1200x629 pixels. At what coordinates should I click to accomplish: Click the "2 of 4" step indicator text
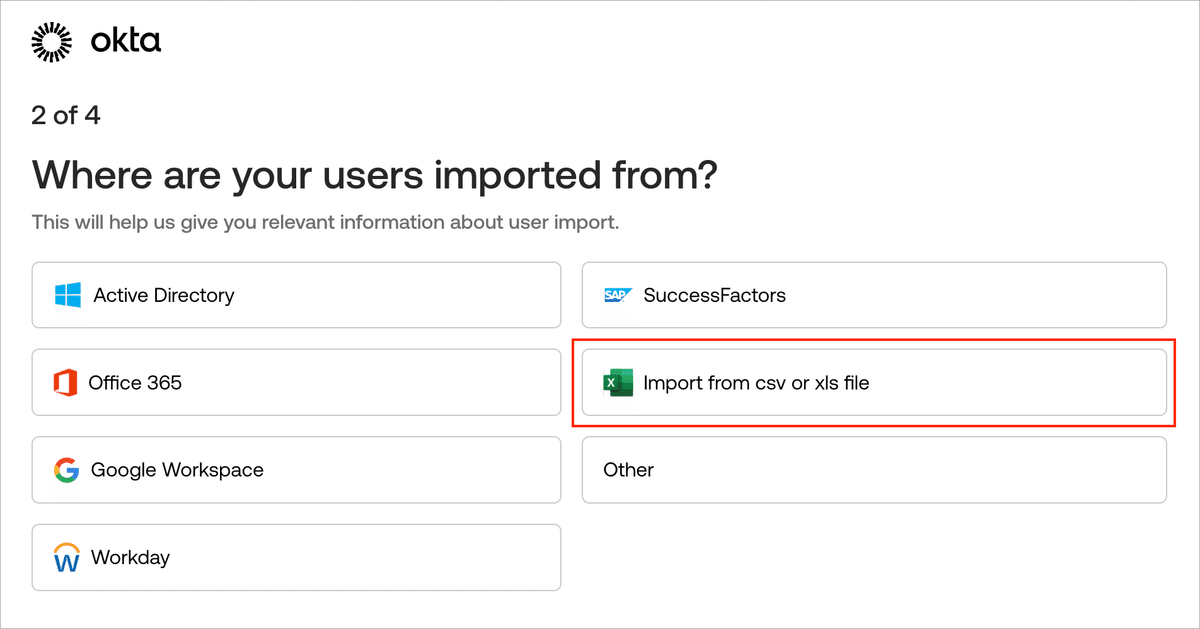point(66,116)
